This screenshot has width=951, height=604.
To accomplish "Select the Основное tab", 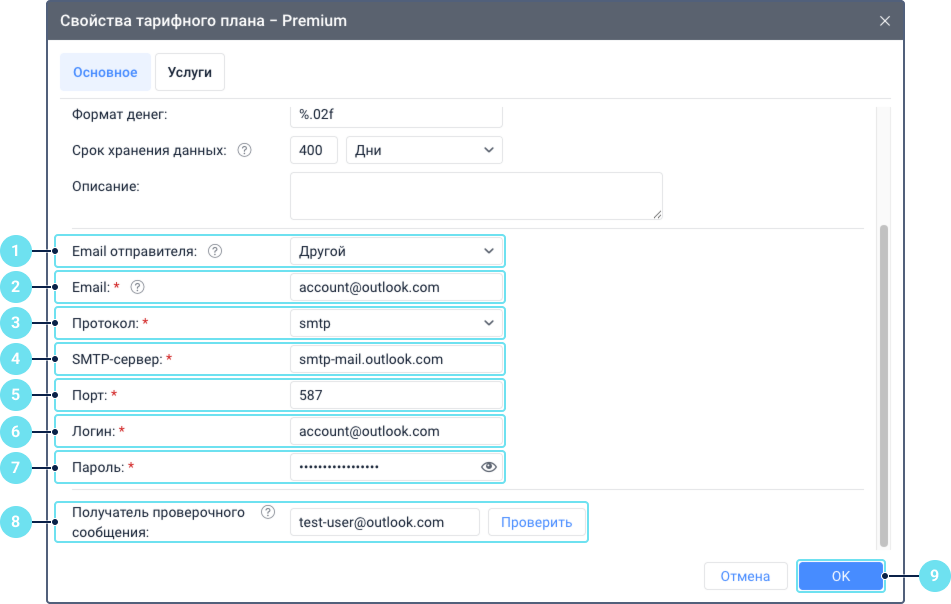I will click(x=105, y=73).
